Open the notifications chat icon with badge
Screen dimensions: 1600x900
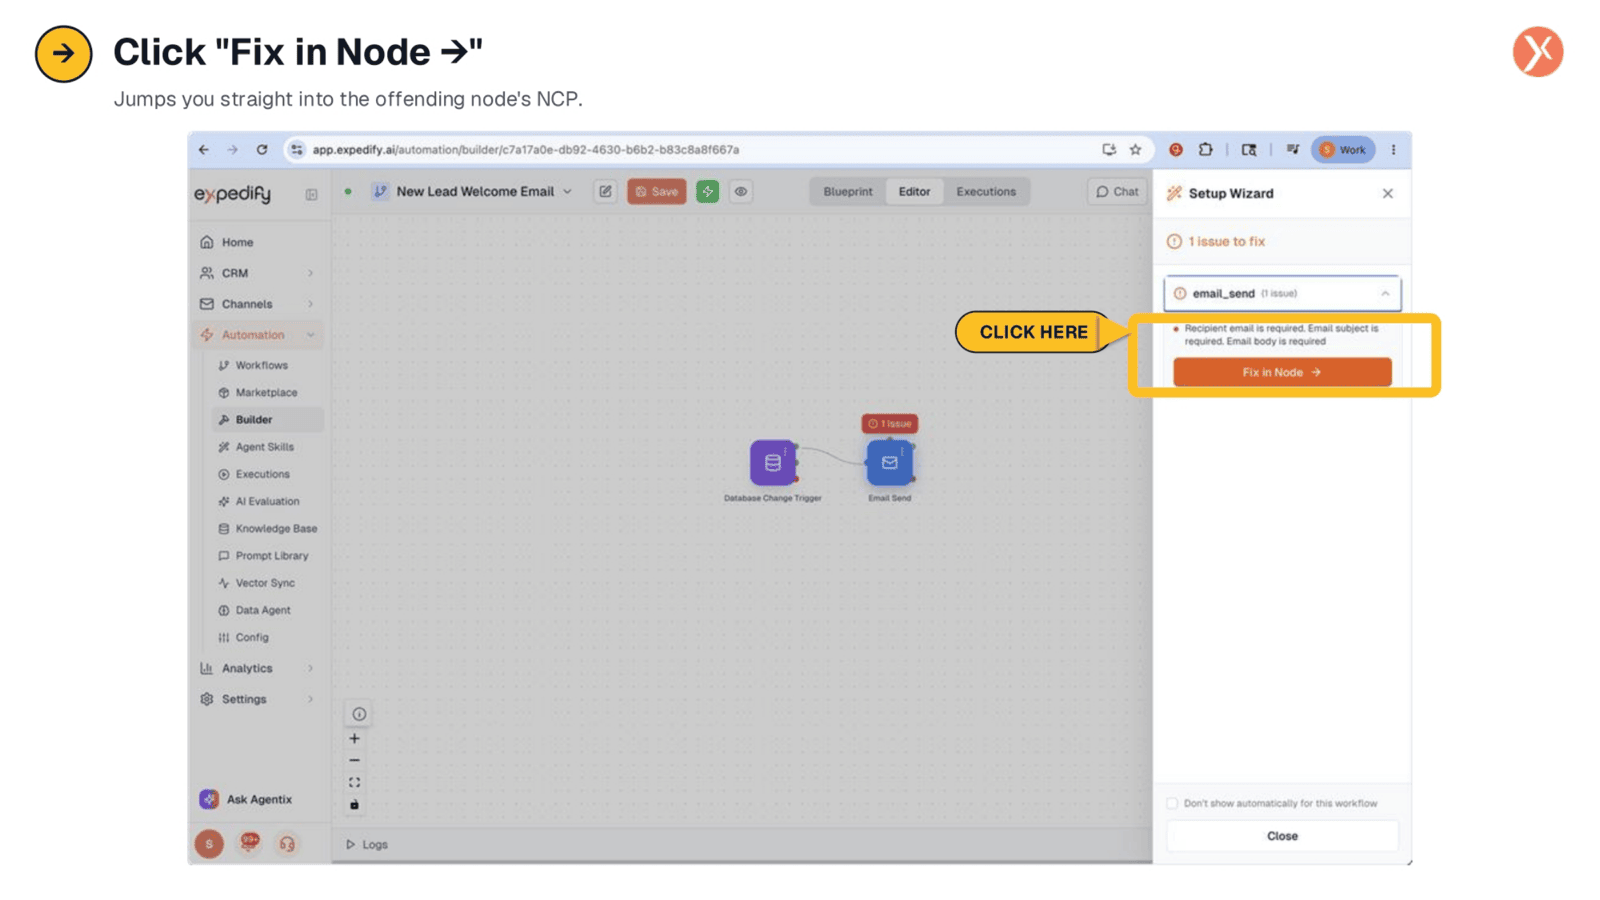[249, 843]
